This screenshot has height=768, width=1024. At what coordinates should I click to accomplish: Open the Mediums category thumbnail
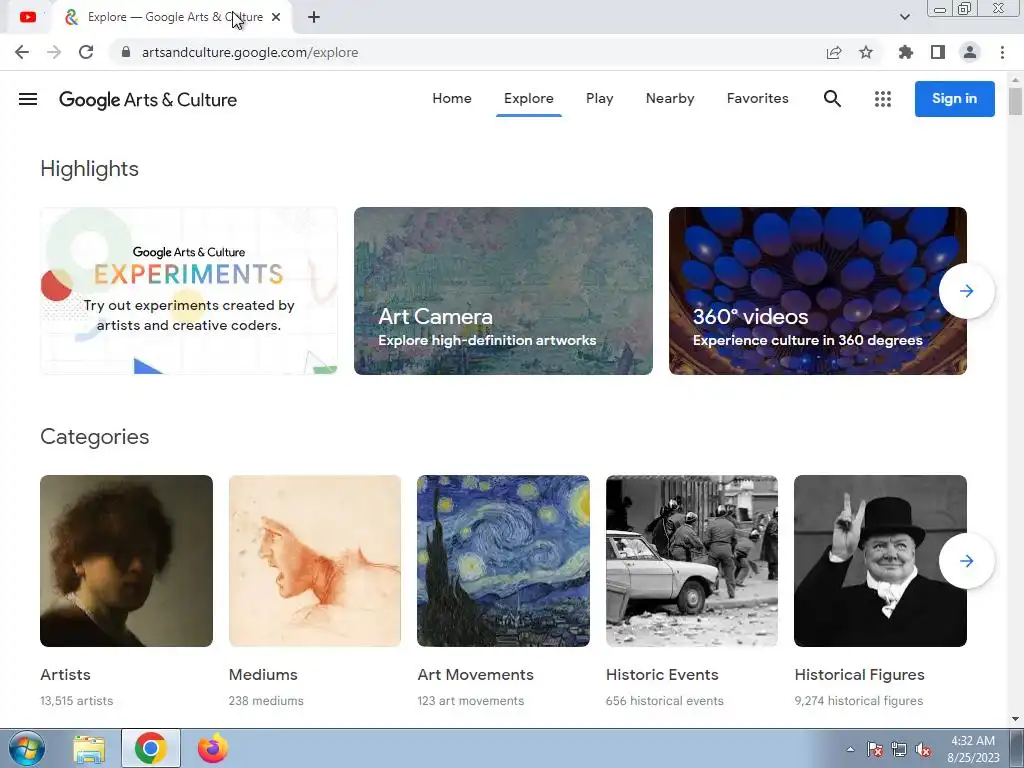click(x=315, y=561)
